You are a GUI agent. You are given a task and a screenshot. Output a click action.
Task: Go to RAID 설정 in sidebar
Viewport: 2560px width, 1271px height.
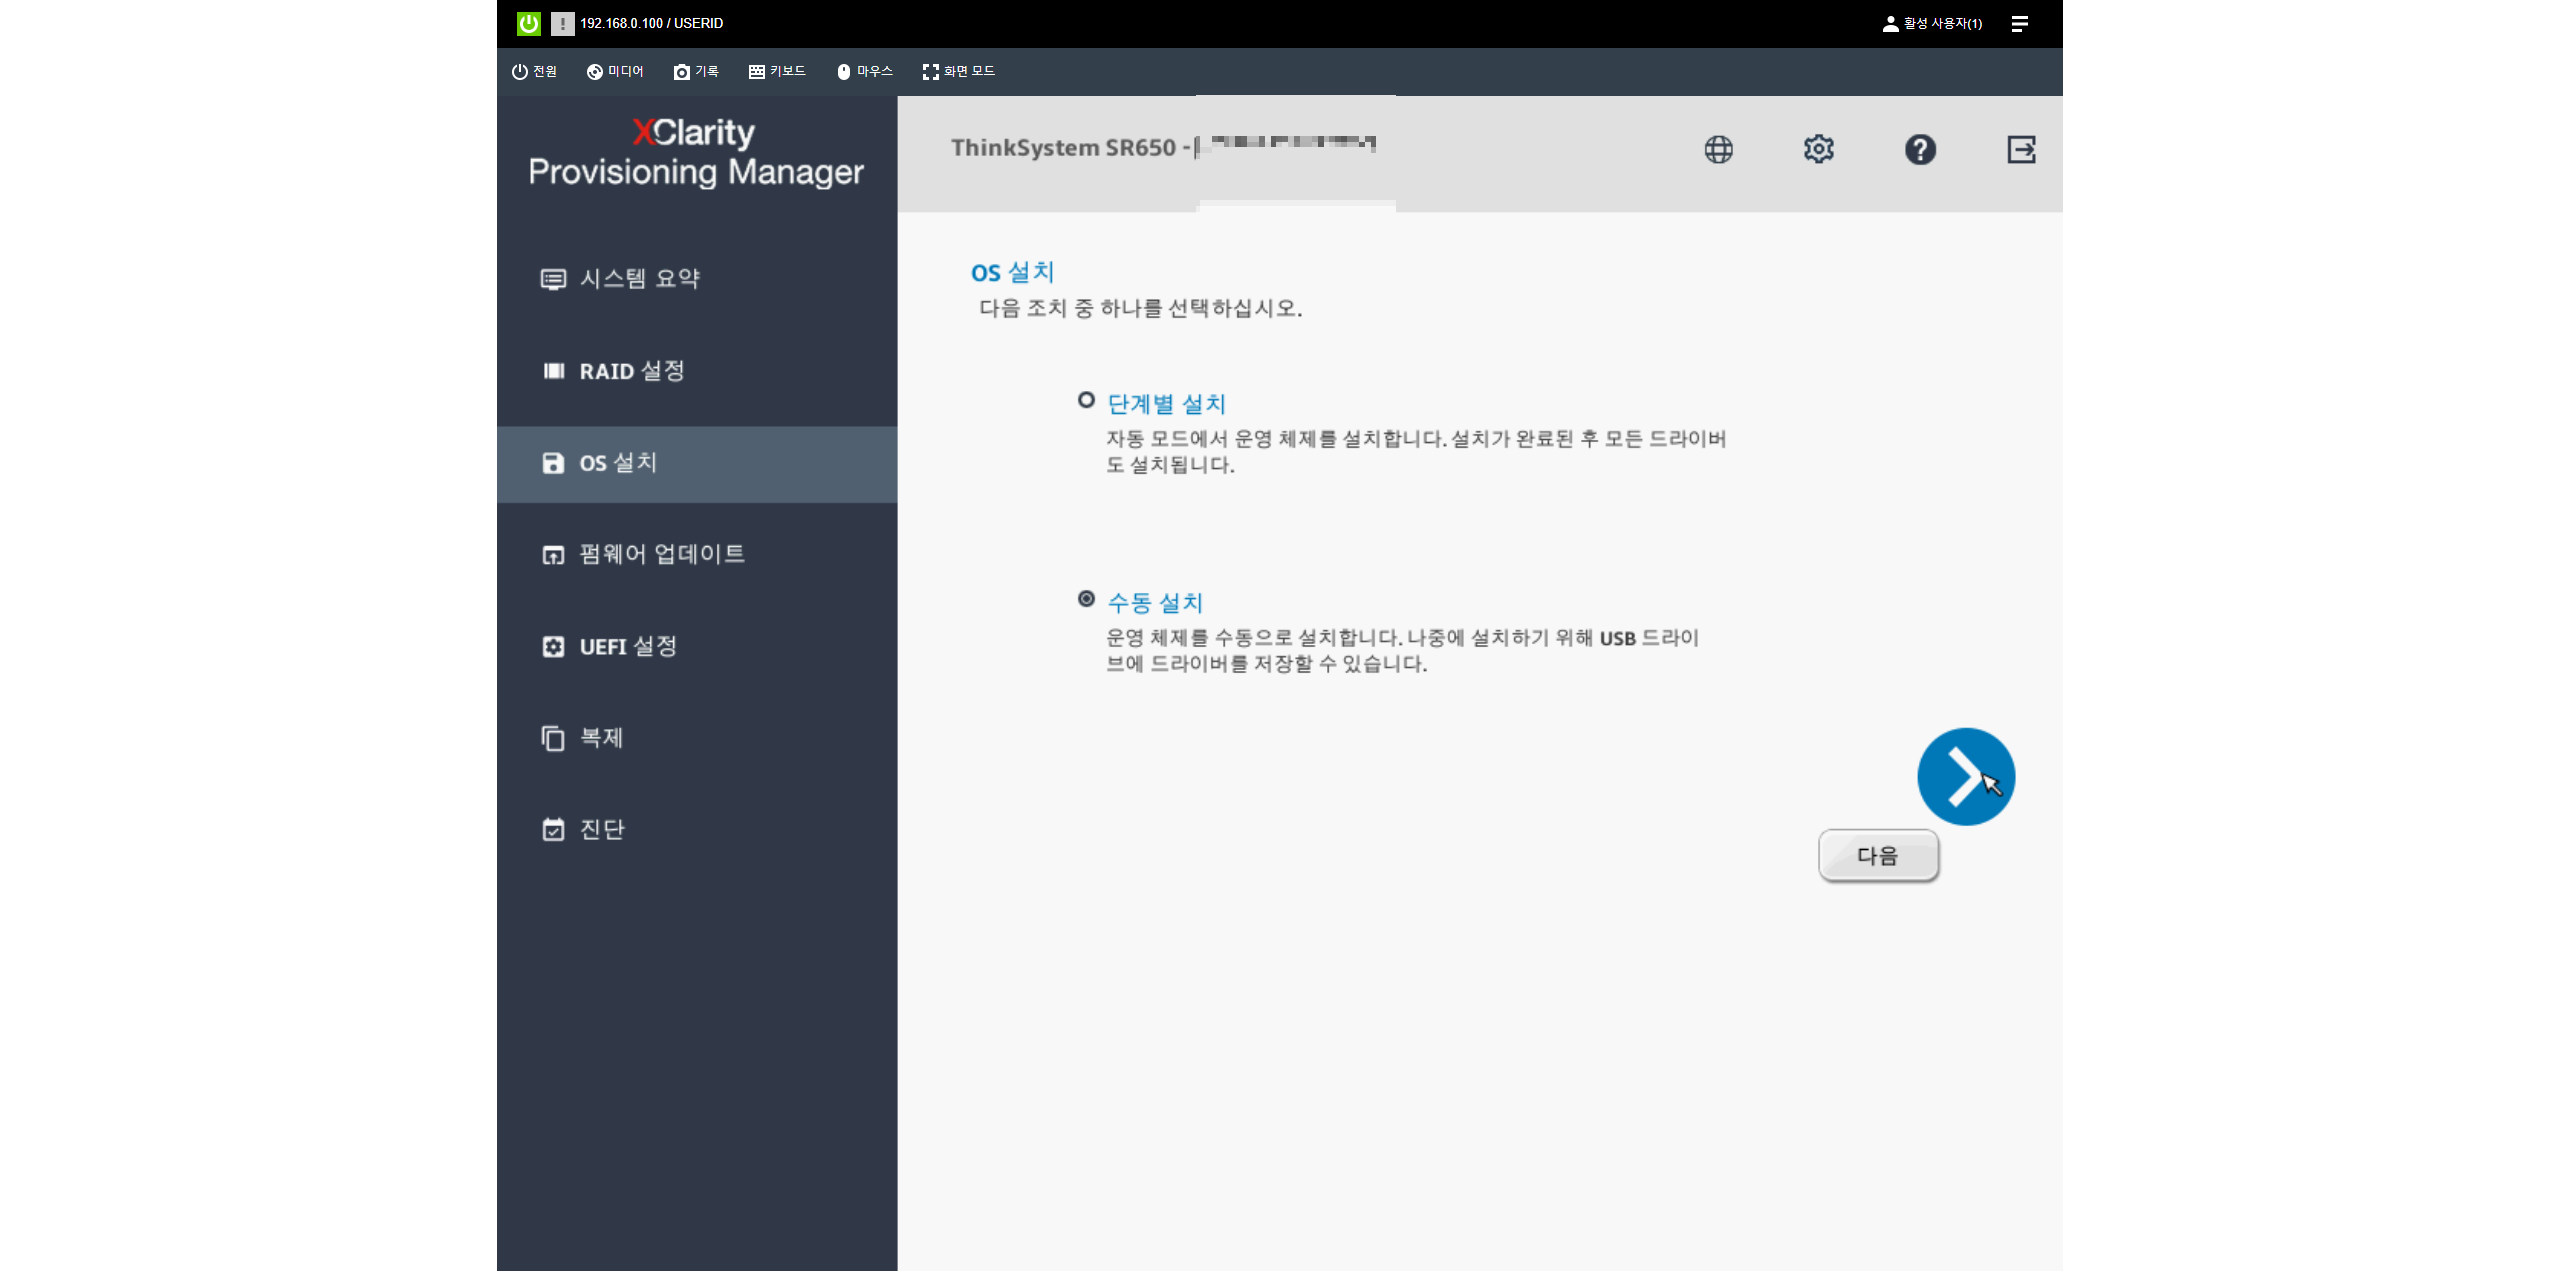point(632,371)
